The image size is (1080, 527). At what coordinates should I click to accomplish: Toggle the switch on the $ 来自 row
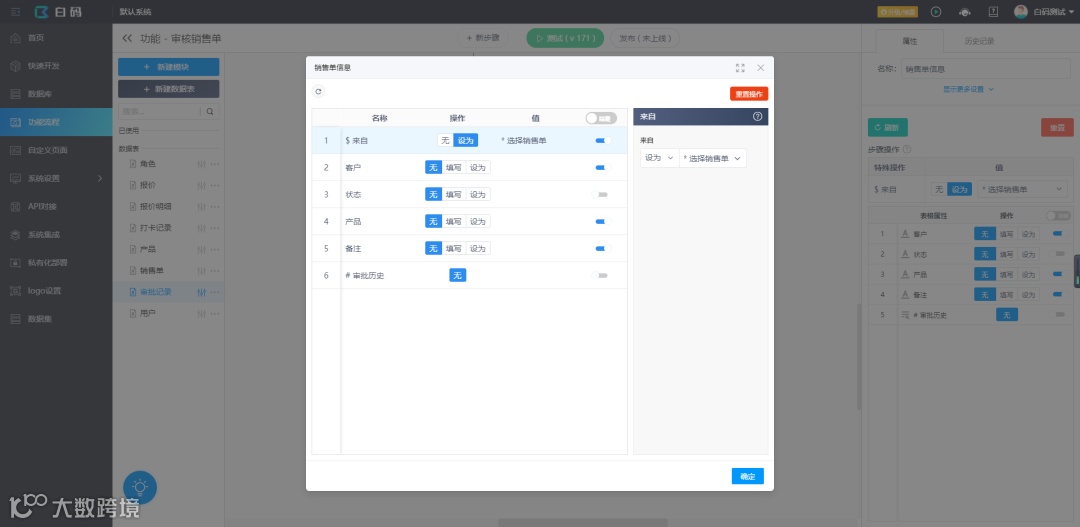click(603, 141)
